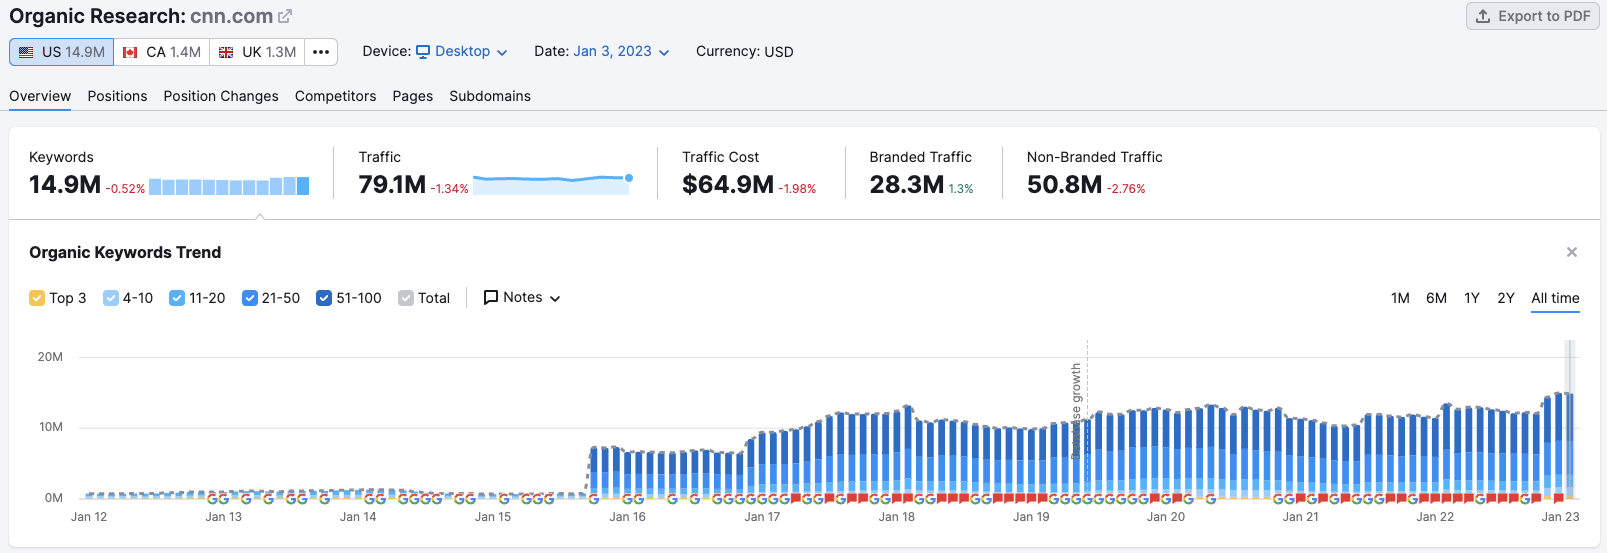Screen dimensions: 1607x553
Task: Expand the Jan 3, 2023 date picker
Action: coord(621,52)
